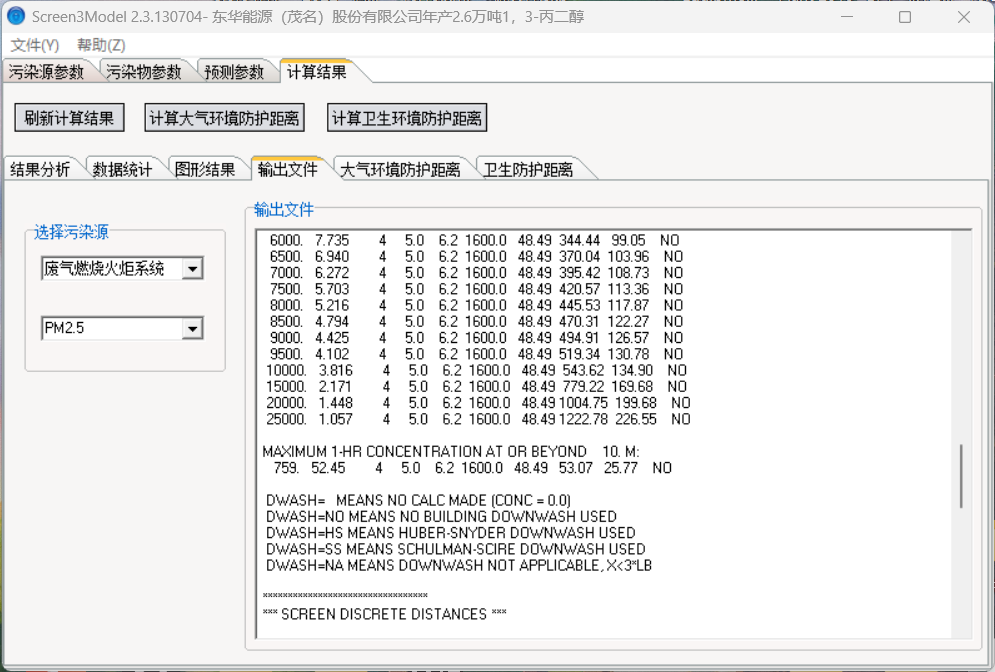Click the output row starting with 6500.
995x672 pixels.
point(476,256)
